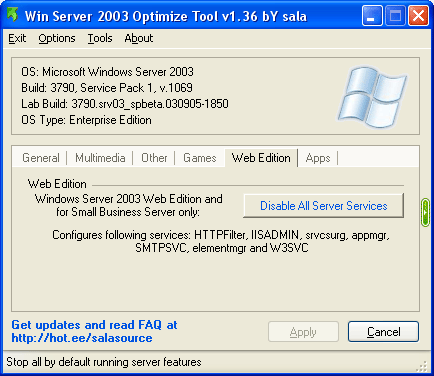This screenshot has width=434, height=376.
Task: Click the 'Web Edition' group box label
Action: [57, 184]
